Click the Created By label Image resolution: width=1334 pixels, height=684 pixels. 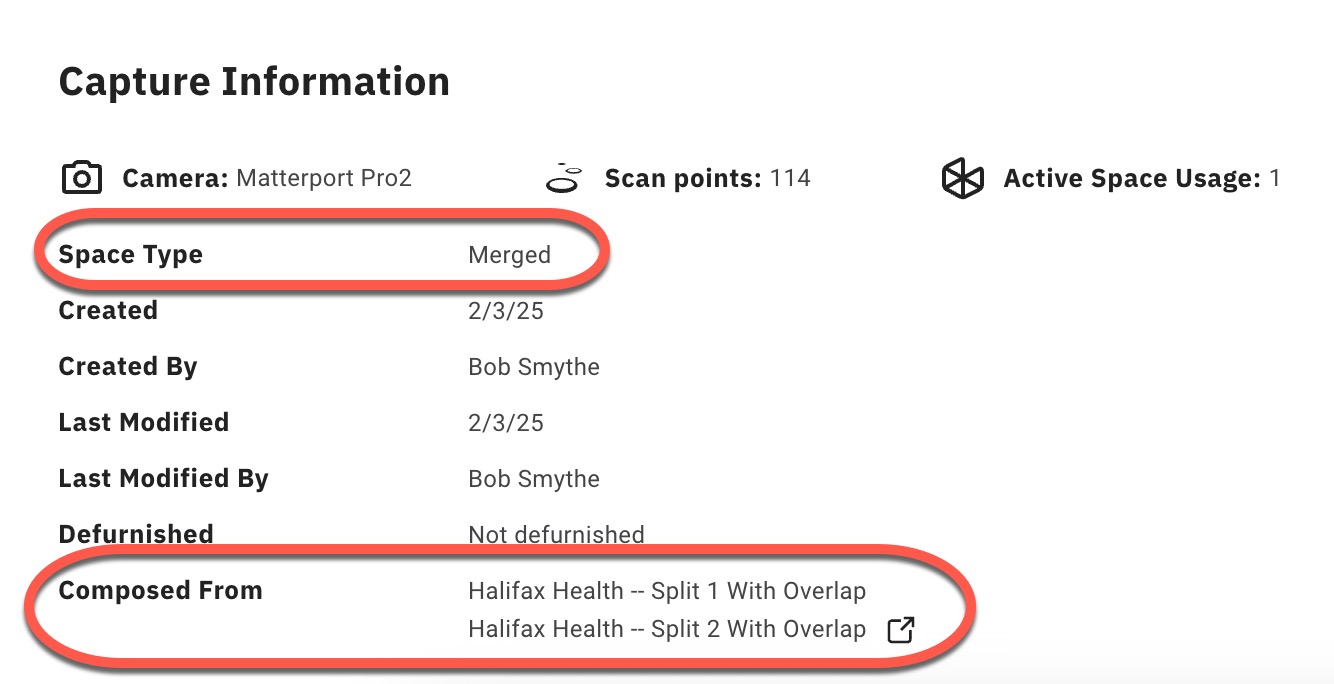coord(128,367)
